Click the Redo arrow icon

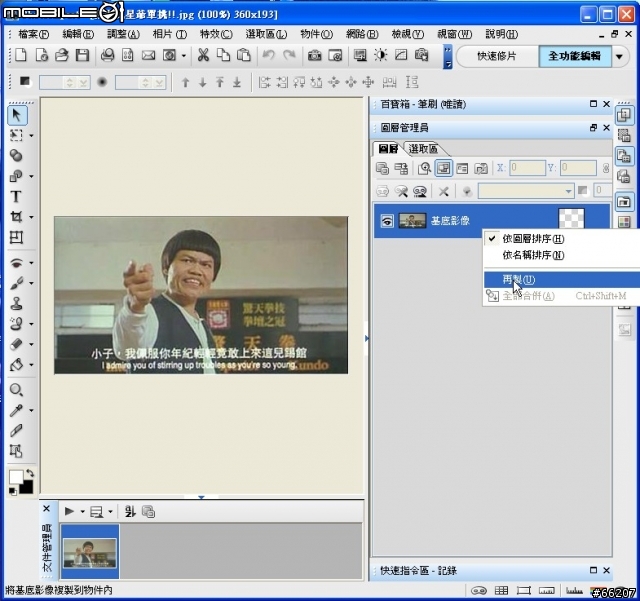[x=289, y=55]
